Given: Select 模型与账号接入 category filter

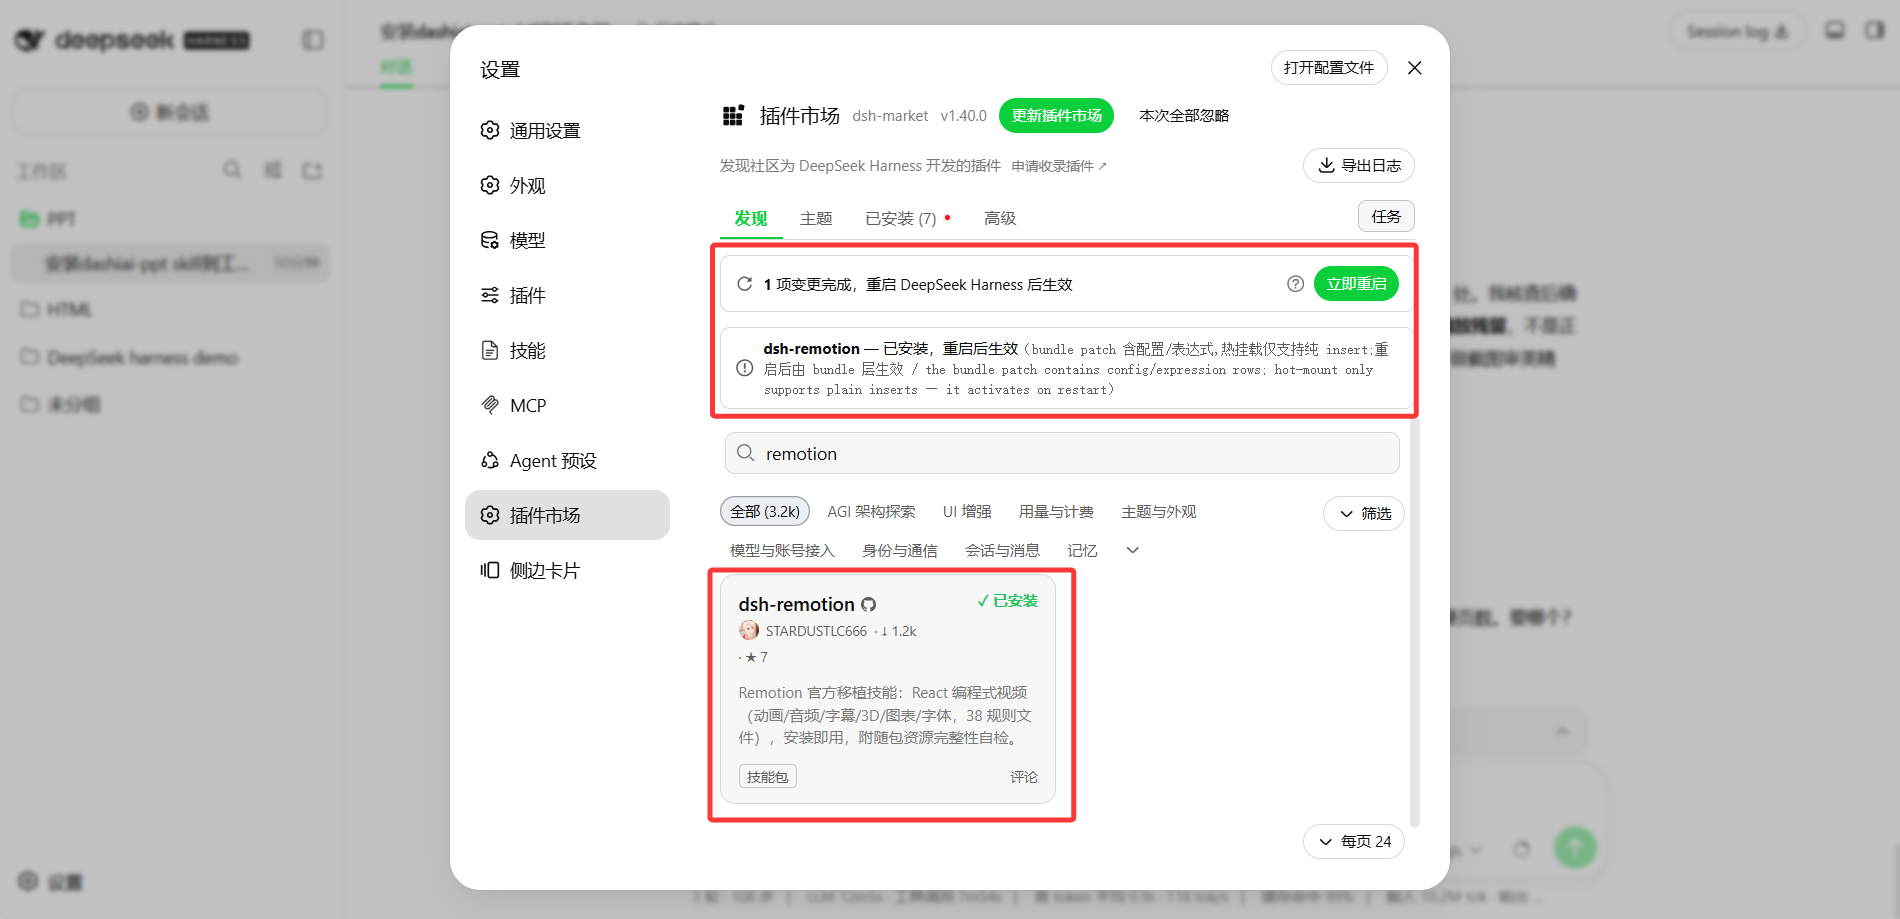Looking at the screenshot, I should [782, 551].
